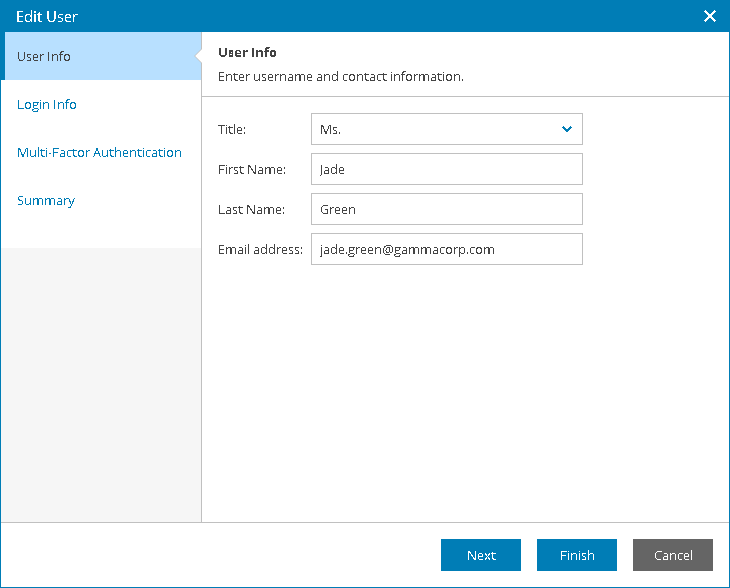Screen dimensions: 730x588
Task: Cancel editing the user
Action: click(673, 555)
